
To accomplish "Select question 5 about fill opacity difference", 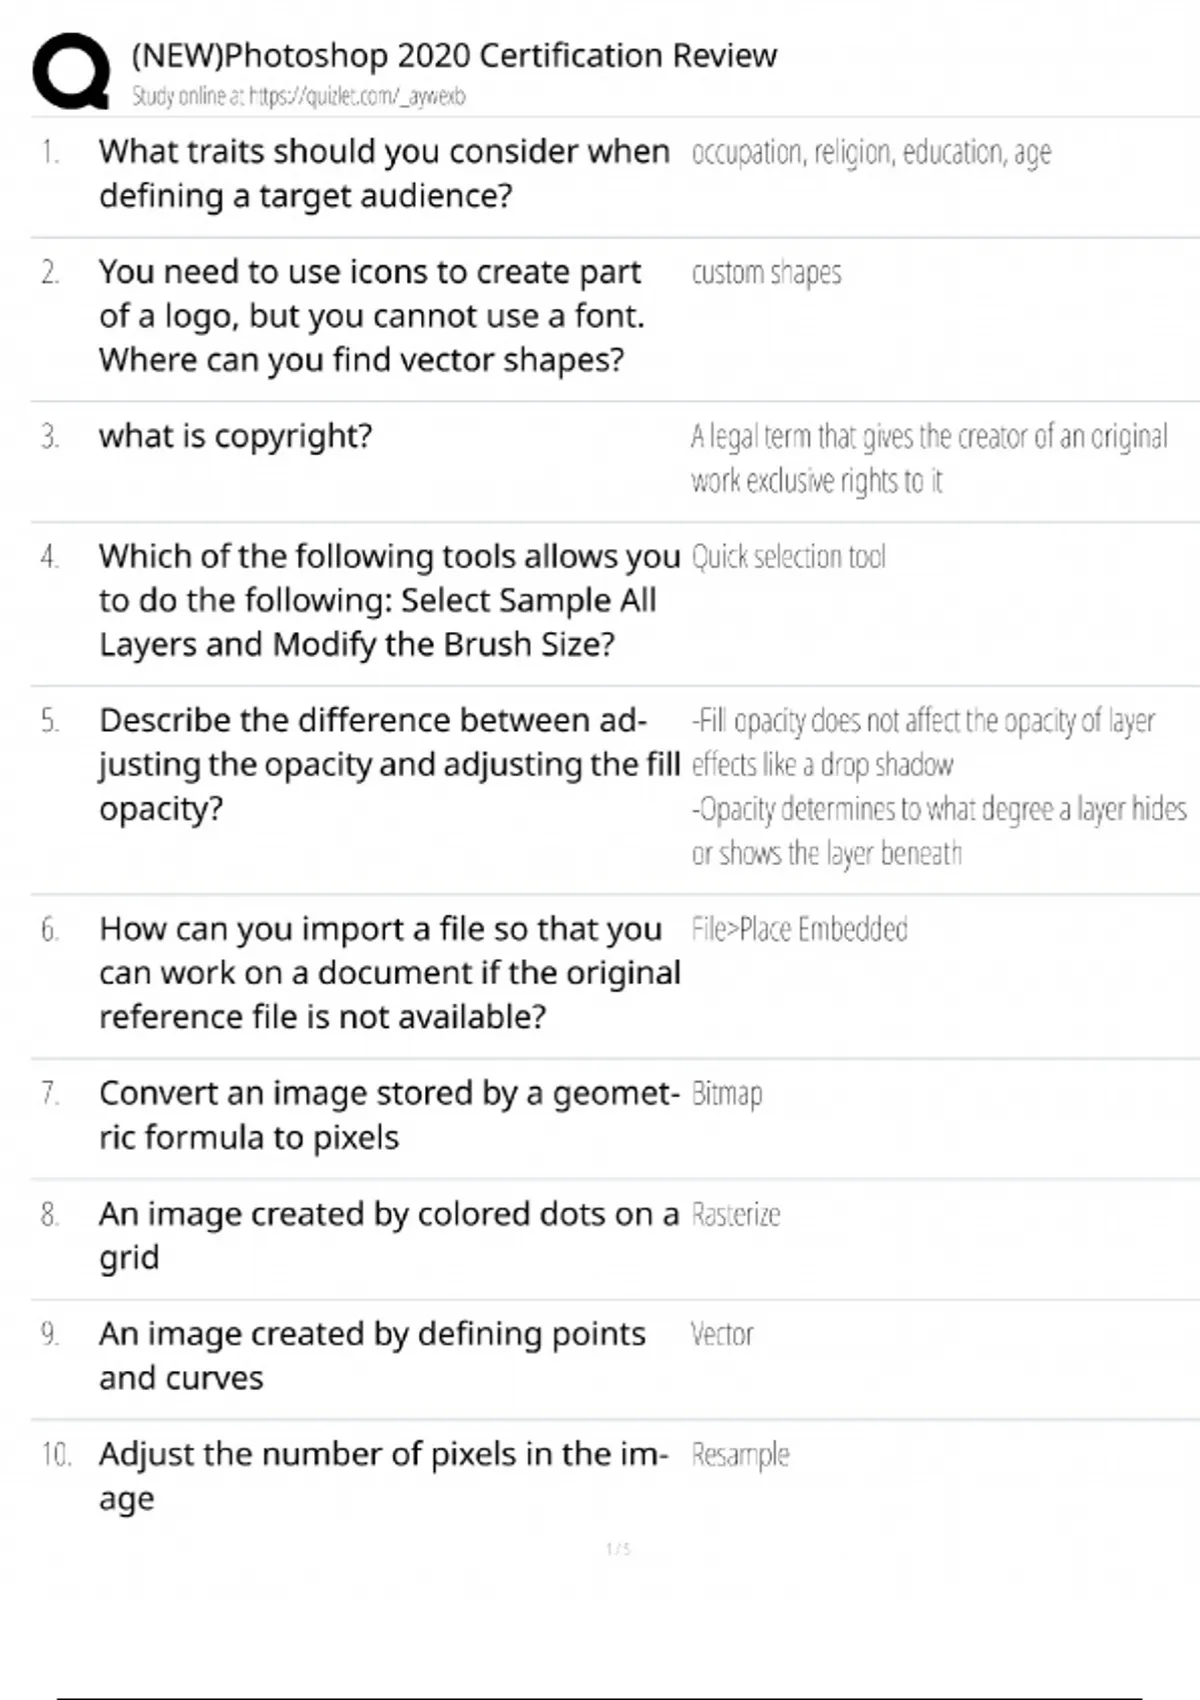I will pos(388,764).
